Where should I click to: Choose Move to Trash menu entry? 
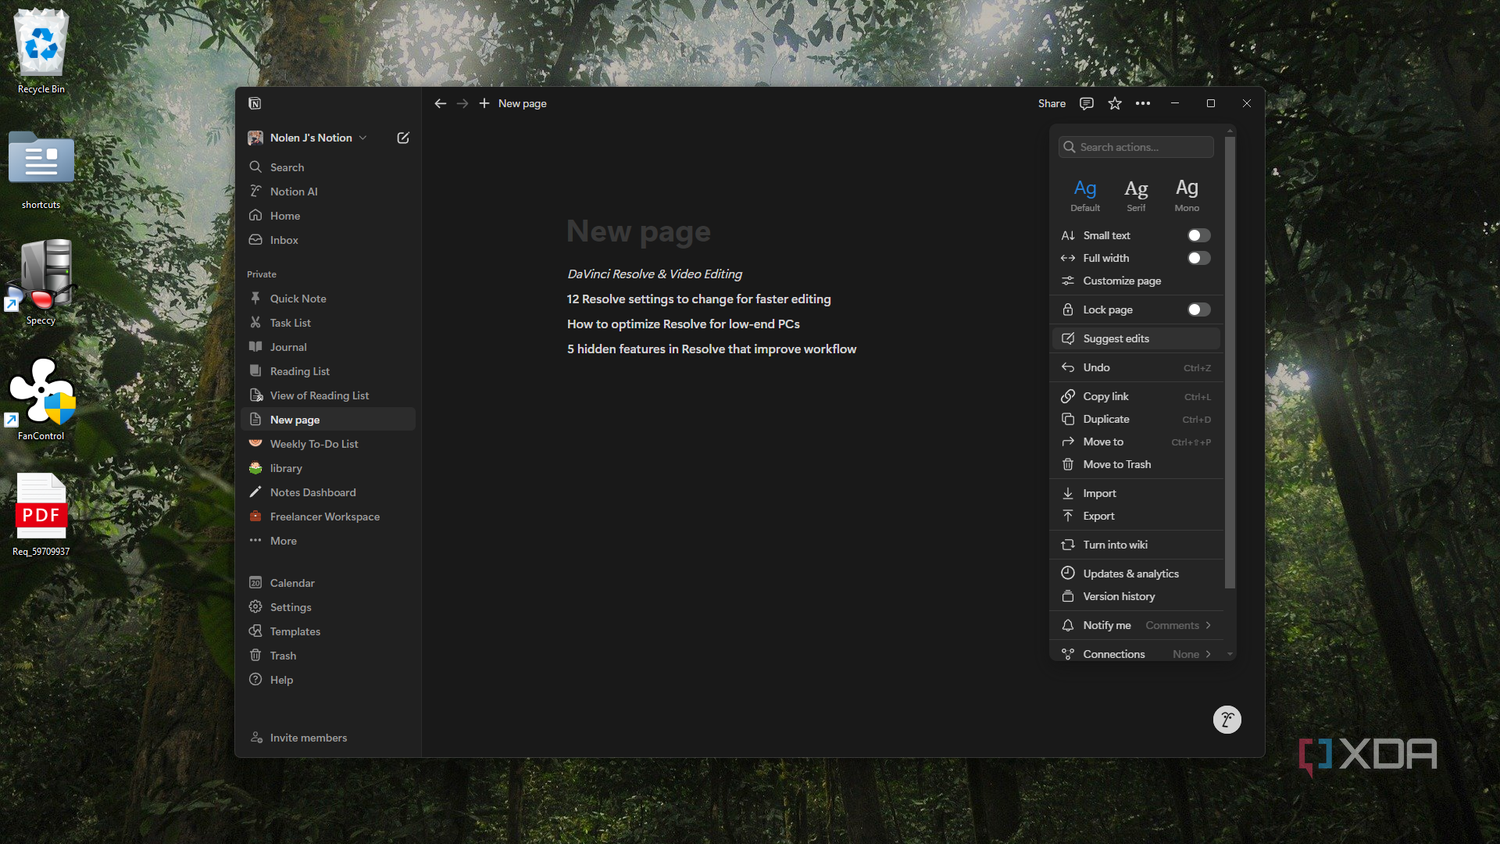tap(1138, 464)
